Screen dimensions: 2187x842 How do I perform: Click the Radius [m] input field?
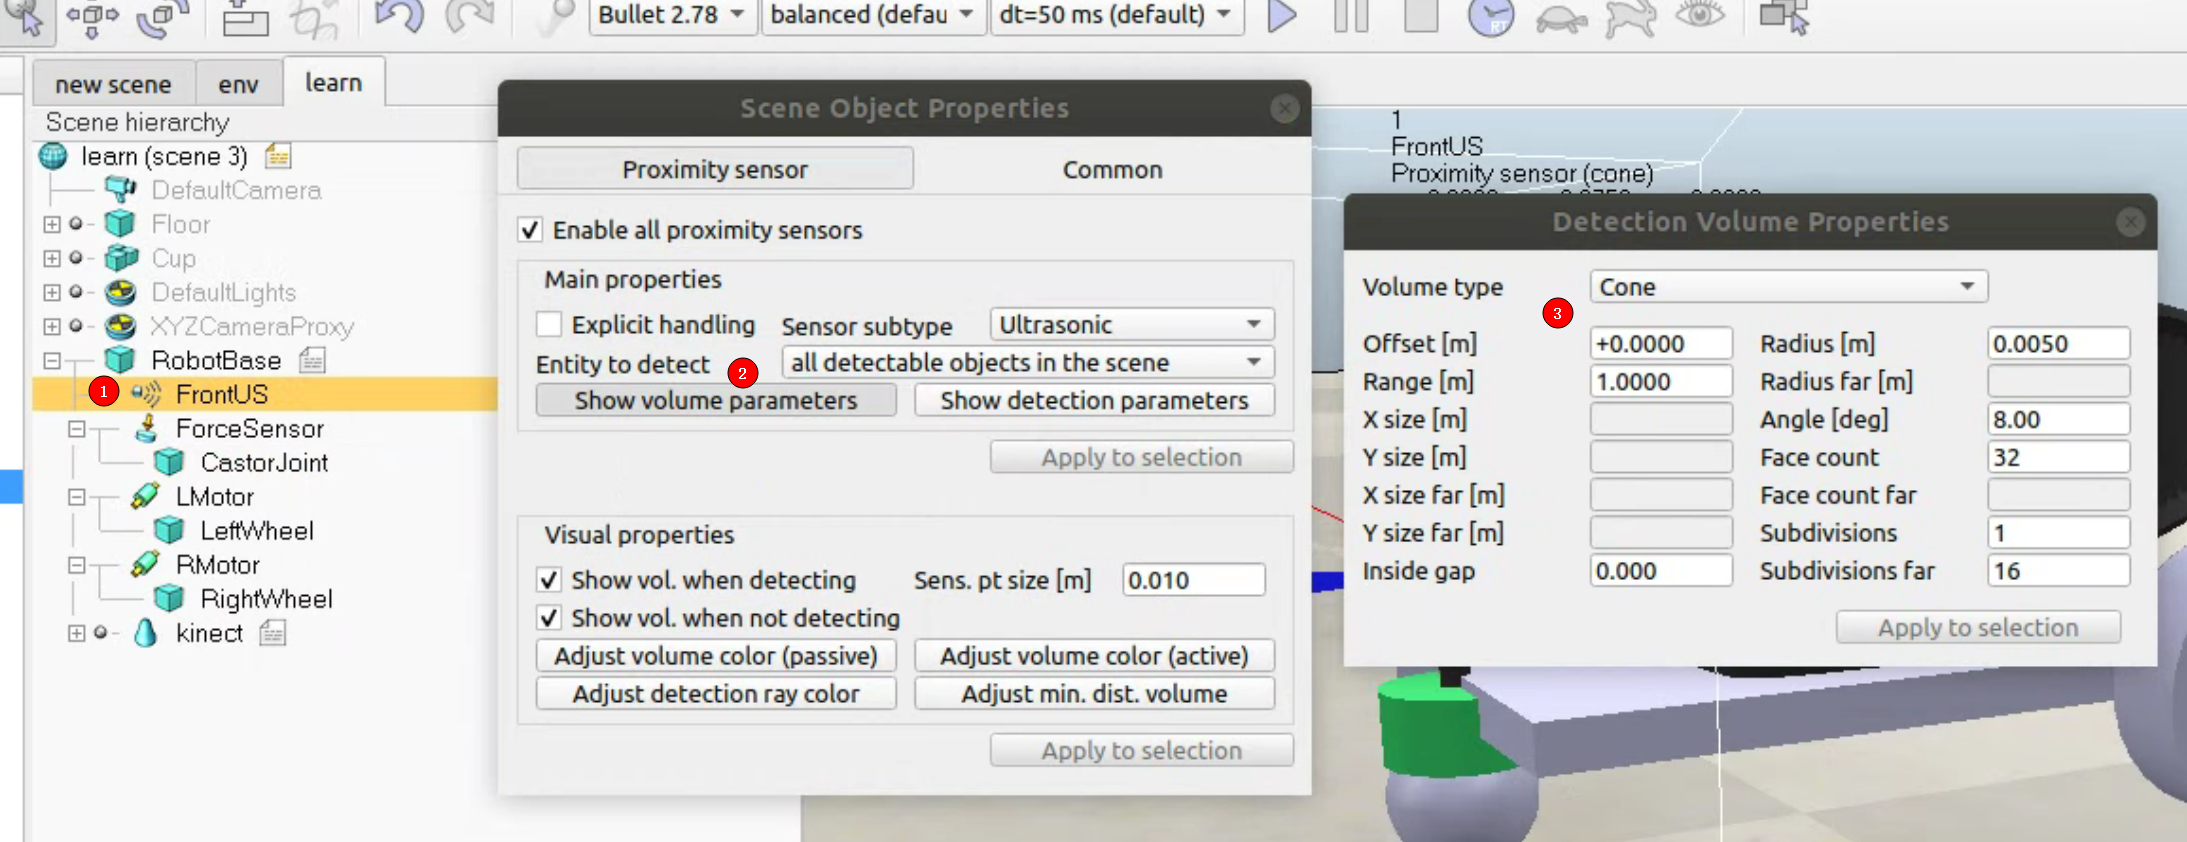click(2058, 343)
